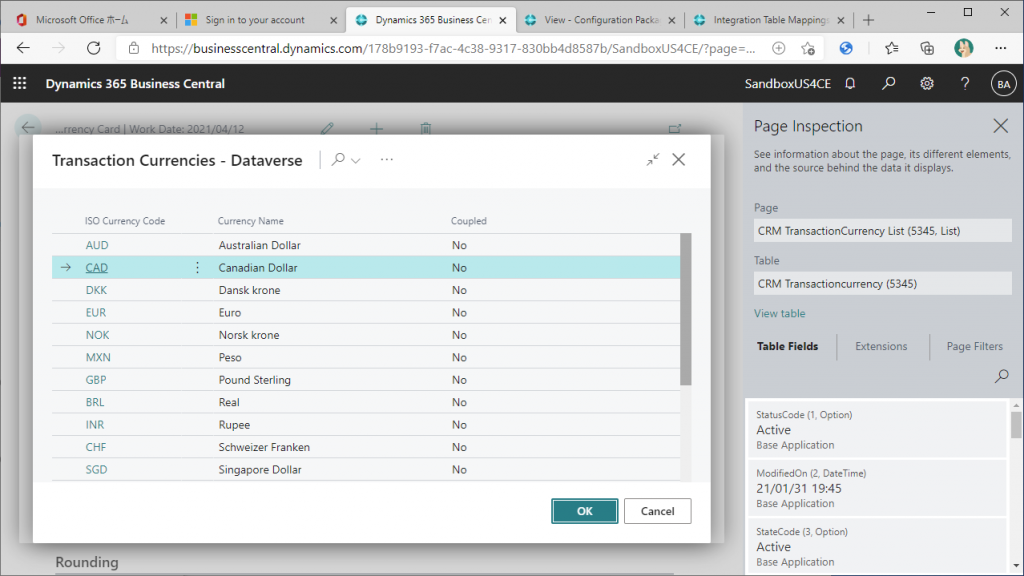
Task: Click the Currency Name column header
Action: coord(251,221)
